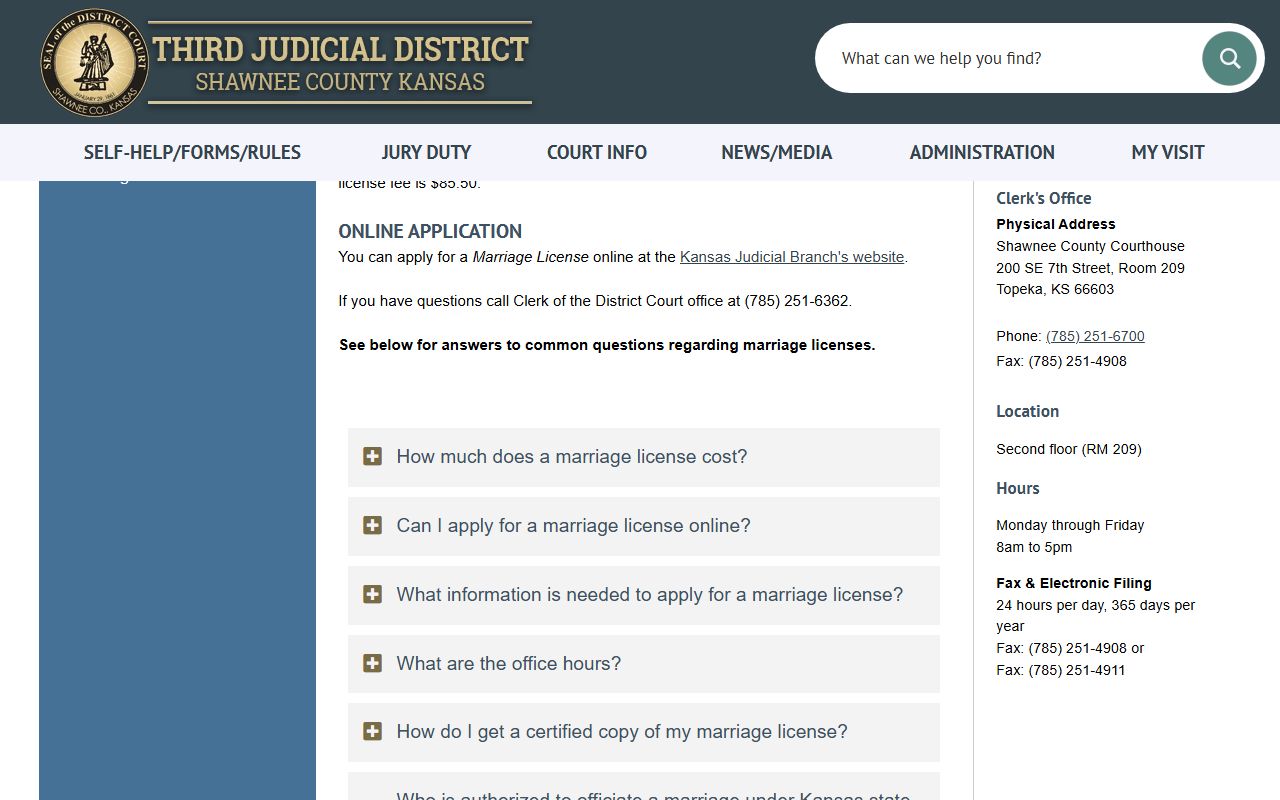The height and width of the screenshot is (800, 1280).
Task: Open the News/Media menu
Action: coord(777,152)
